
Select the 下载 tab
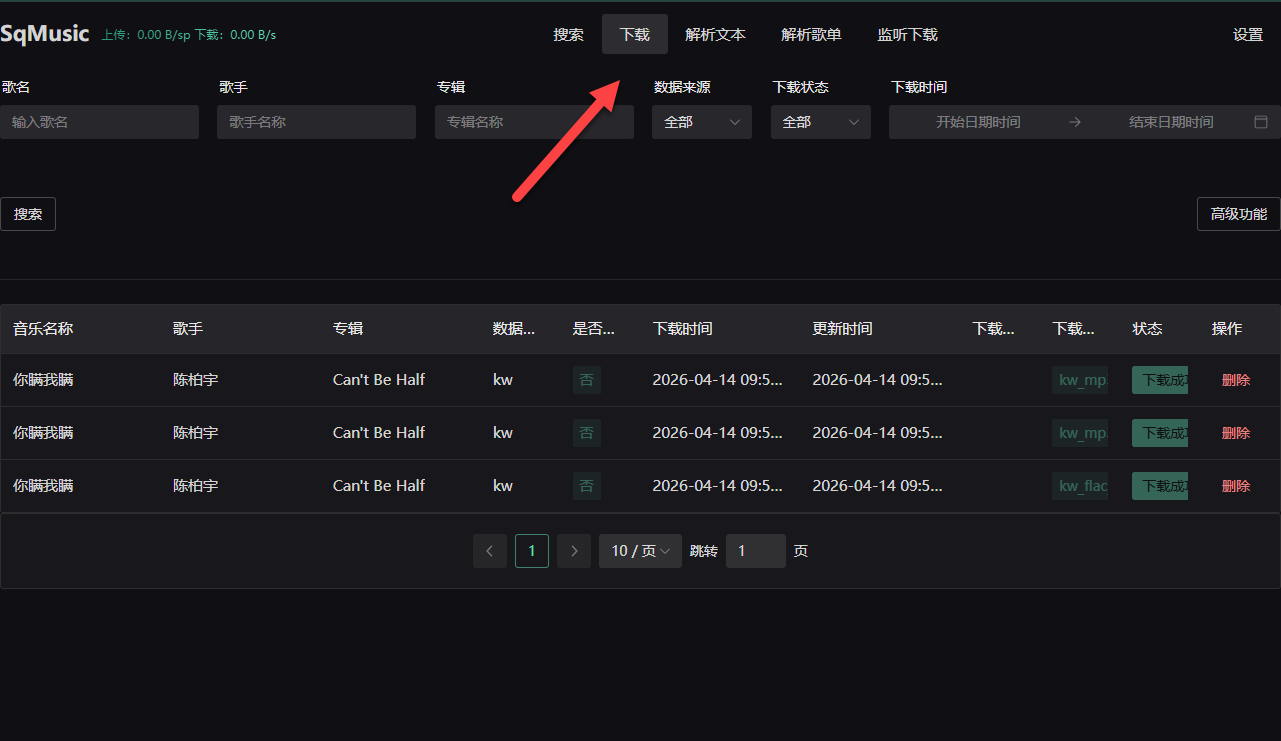[x=635, y=34]
